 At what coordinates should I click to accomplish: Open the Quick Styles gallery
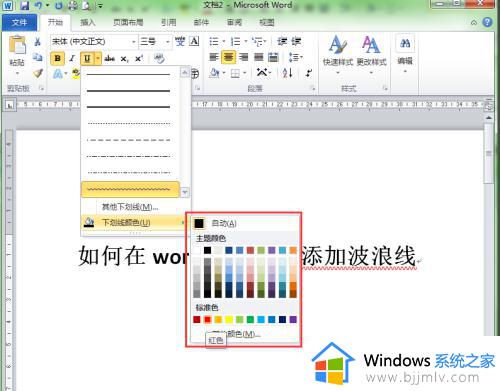[x=338, y=54]
